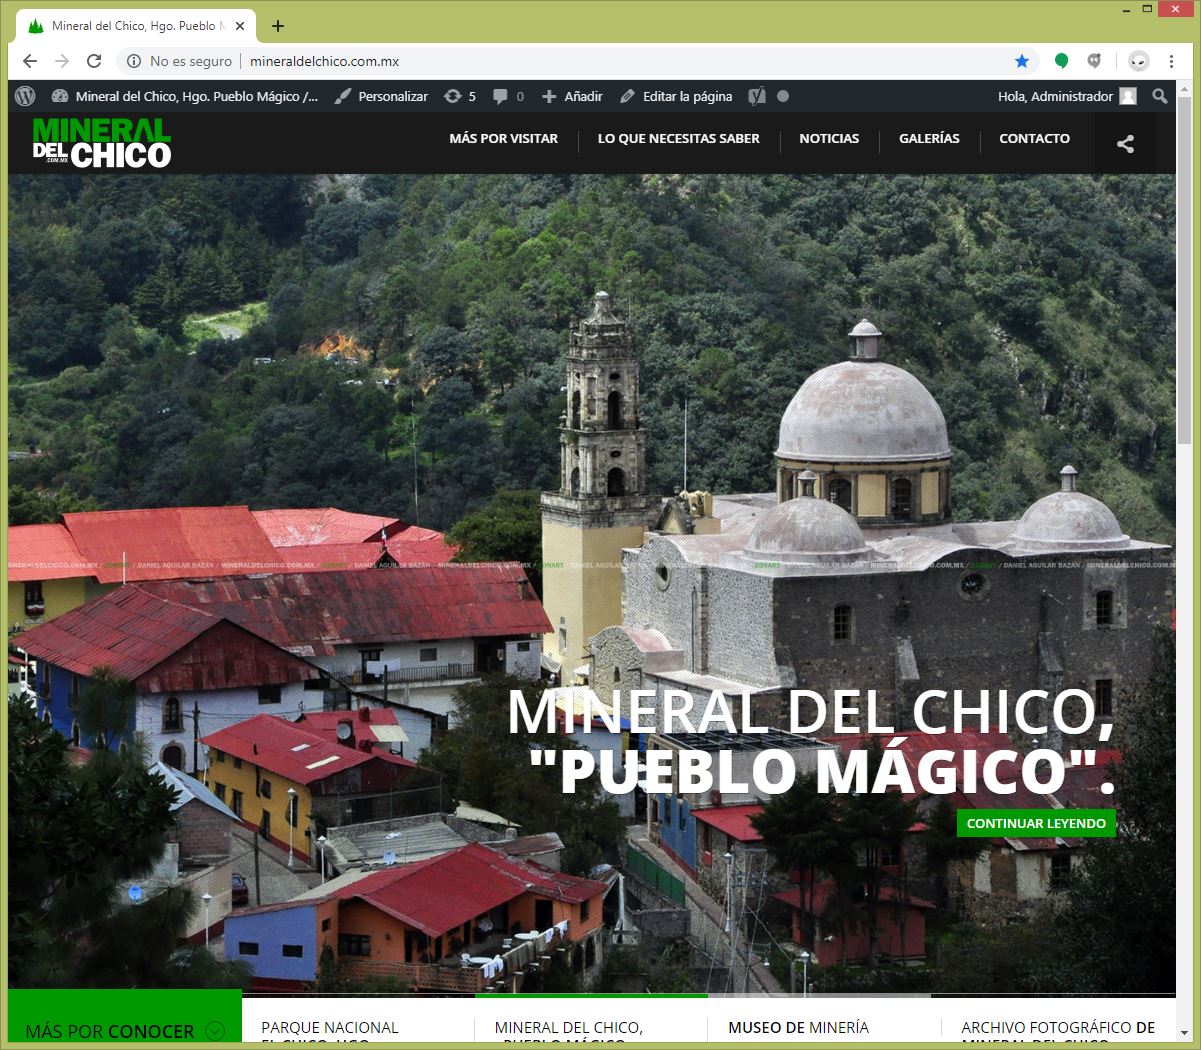Open the pending updates icon showing 5
Image resolution: width=1201 pixels, height=1050 pixels.
(x=459, y=96)
